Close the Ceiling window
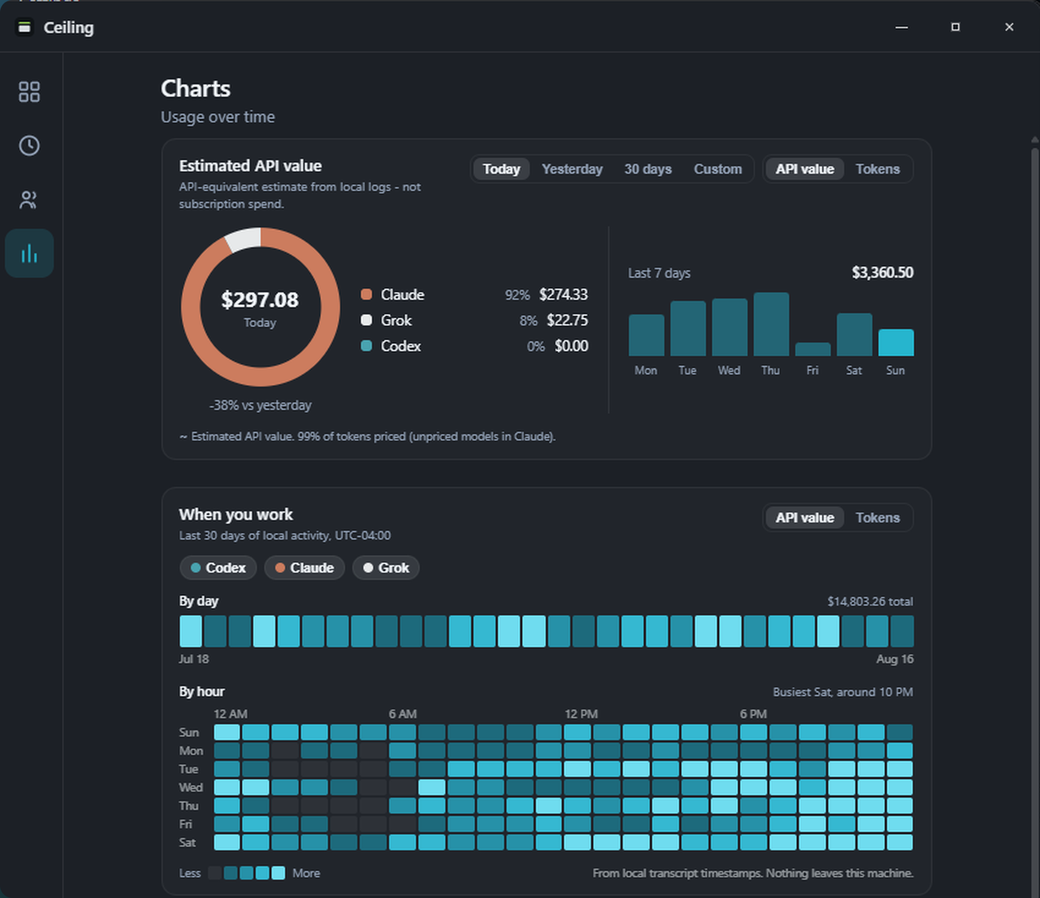 [x=1009, y=27]
